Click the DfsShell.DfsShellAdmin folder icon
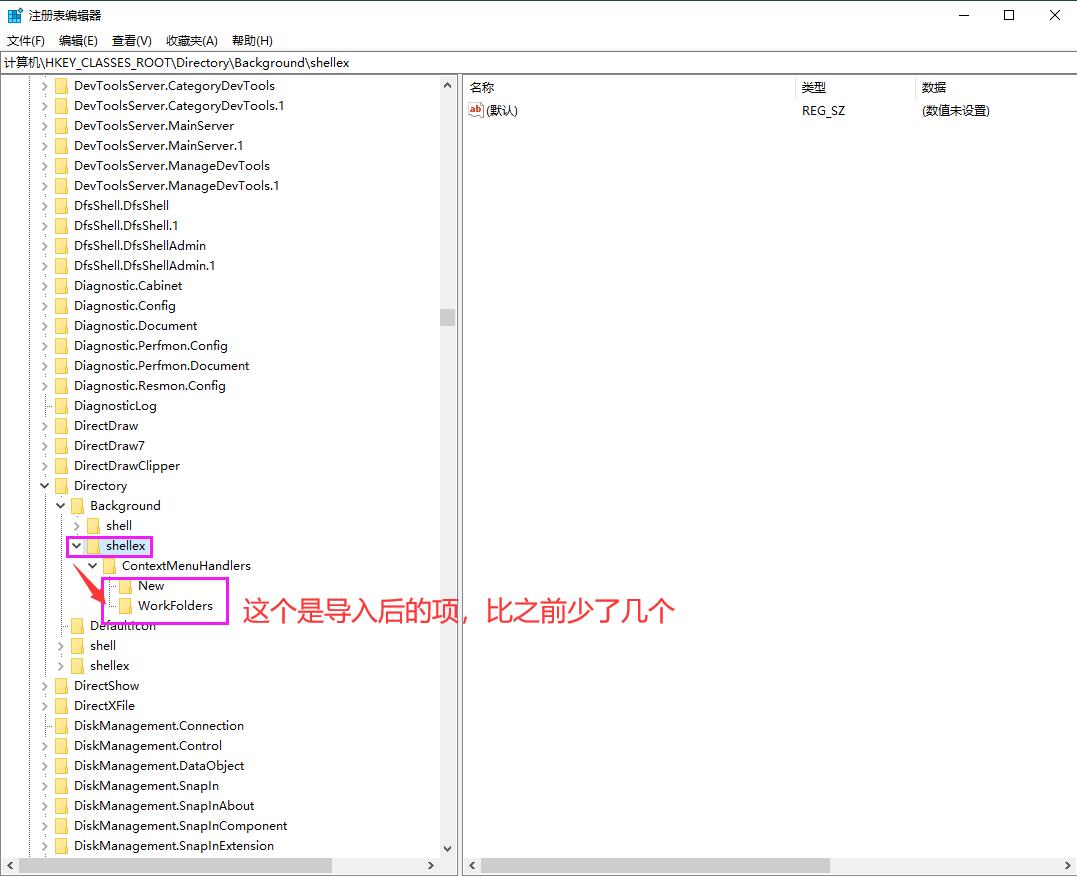This screenshot has height=876, width=1077. [x=61, y=246]
